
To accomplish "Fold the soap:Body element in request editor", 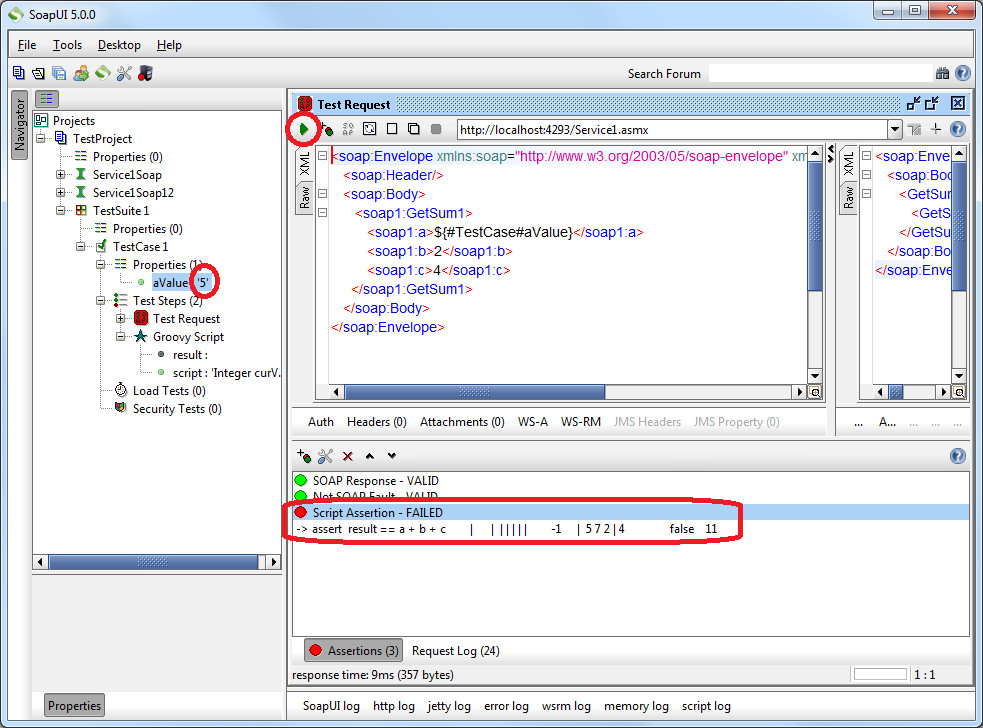I will click(322, 194).
